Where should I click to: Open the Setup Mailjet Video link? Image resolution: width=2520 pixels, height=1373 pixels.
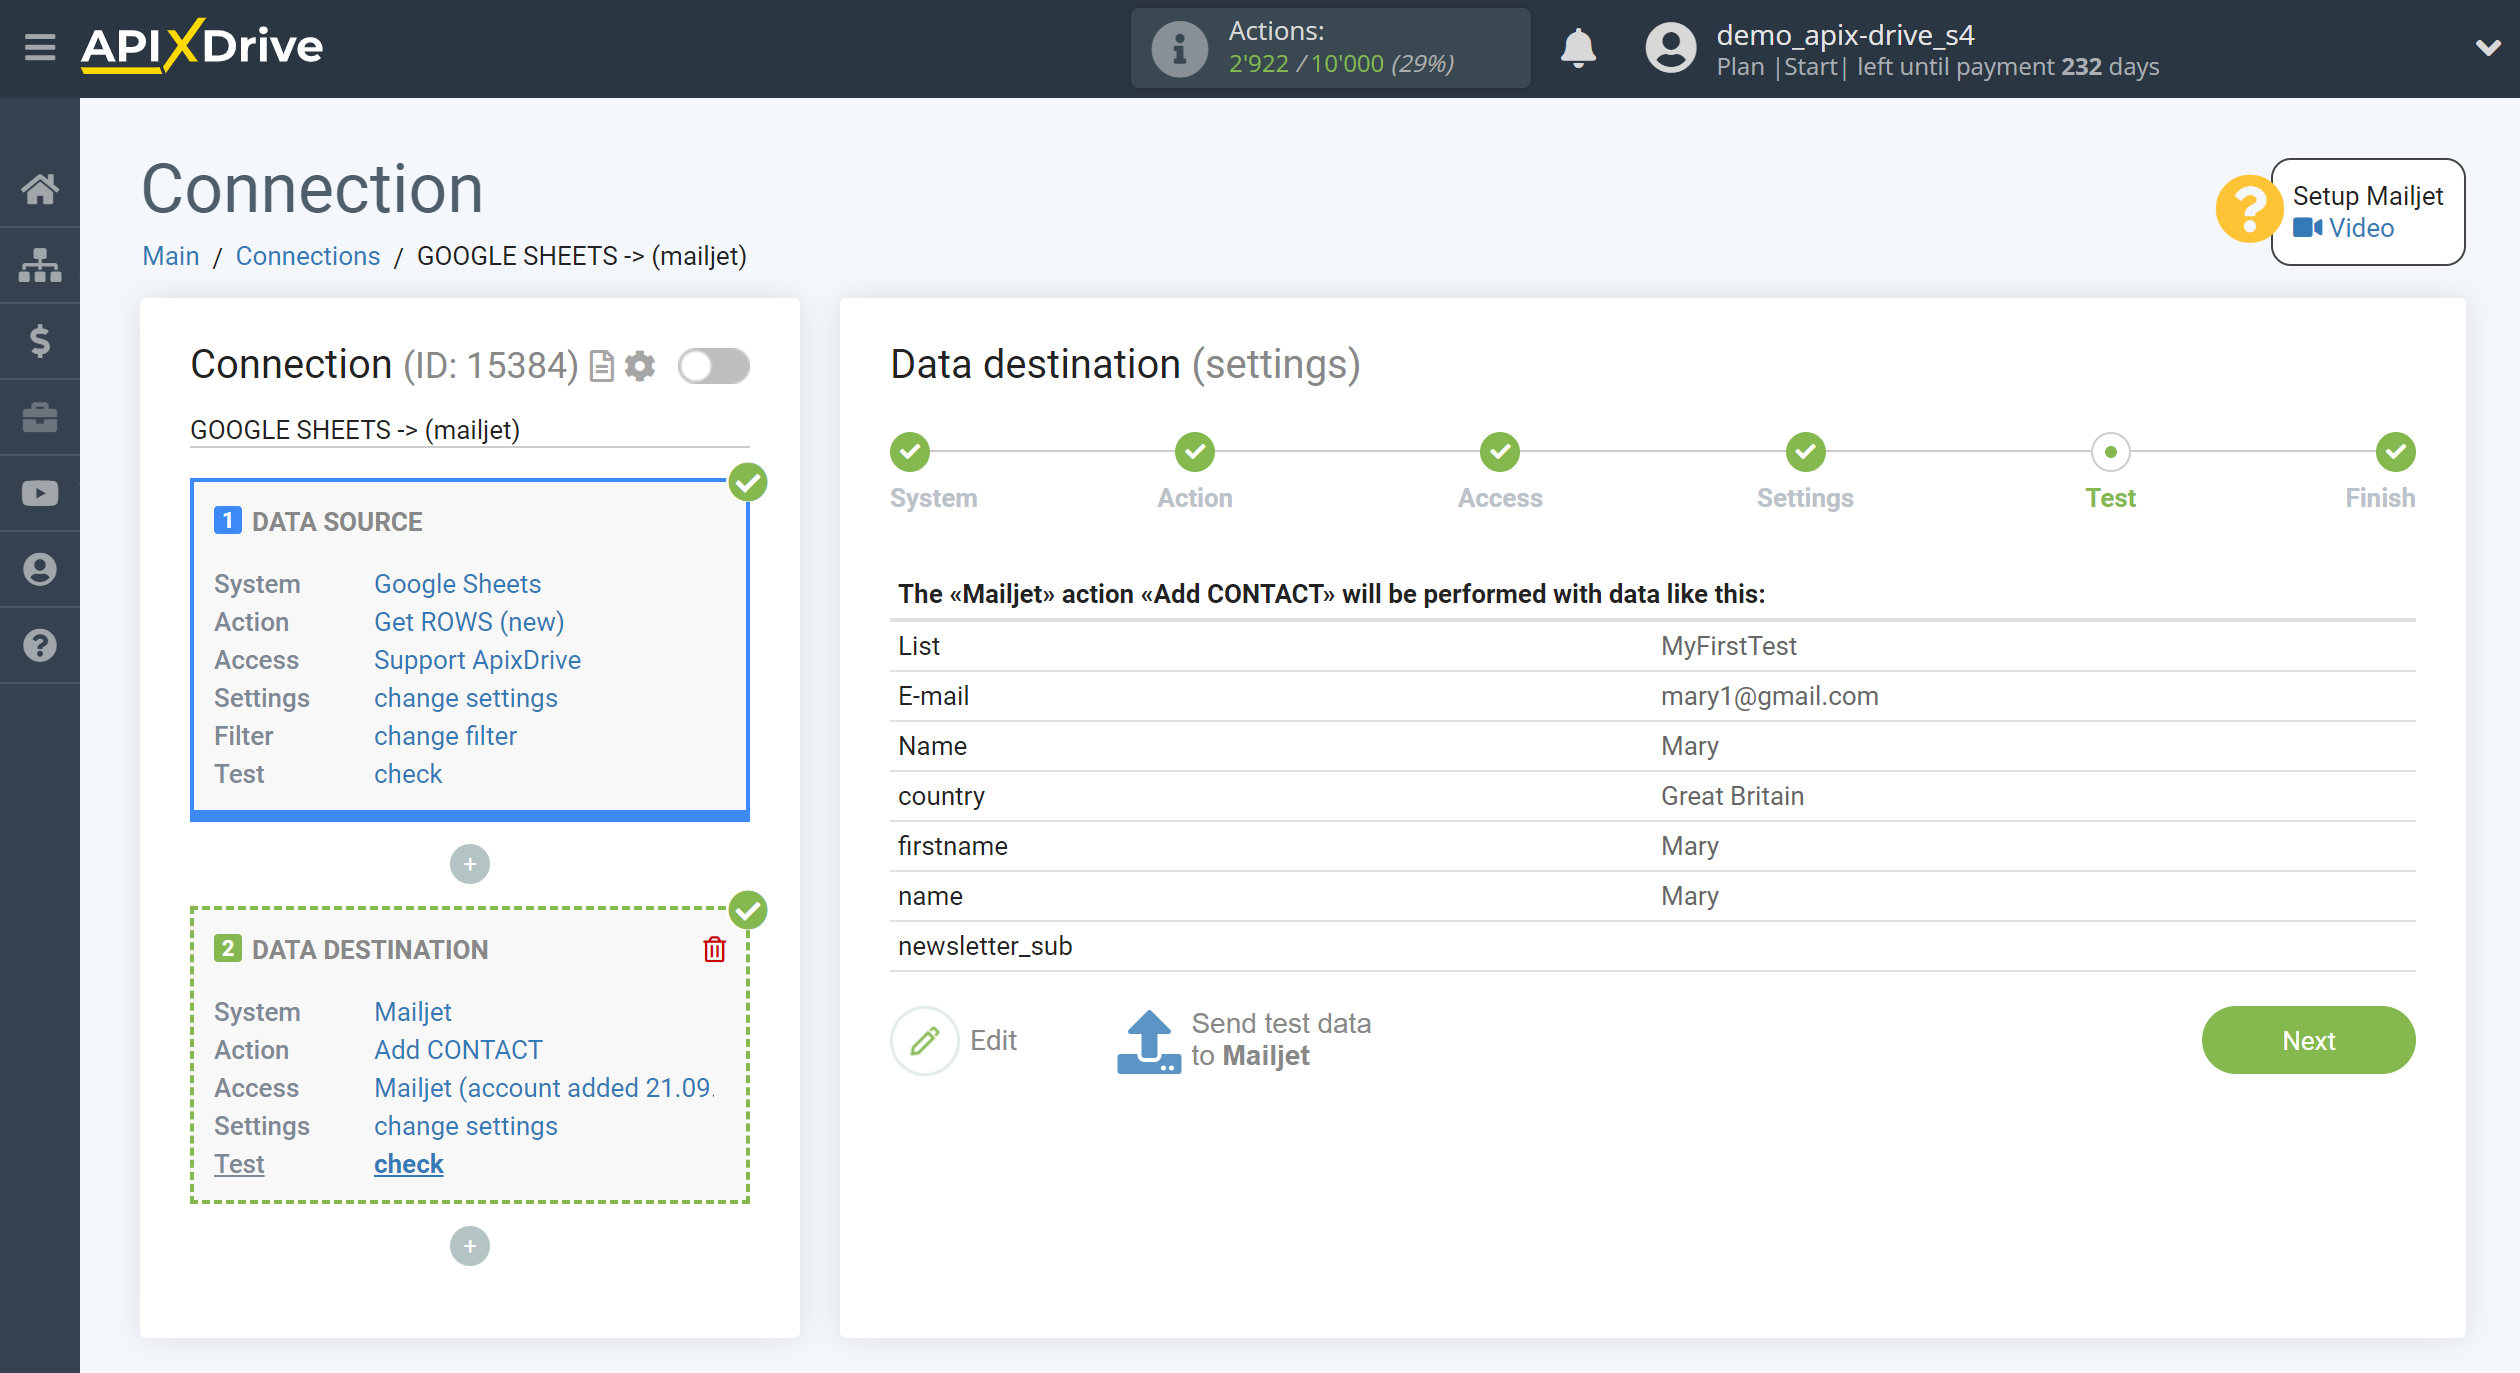(x=2345, y=228)
